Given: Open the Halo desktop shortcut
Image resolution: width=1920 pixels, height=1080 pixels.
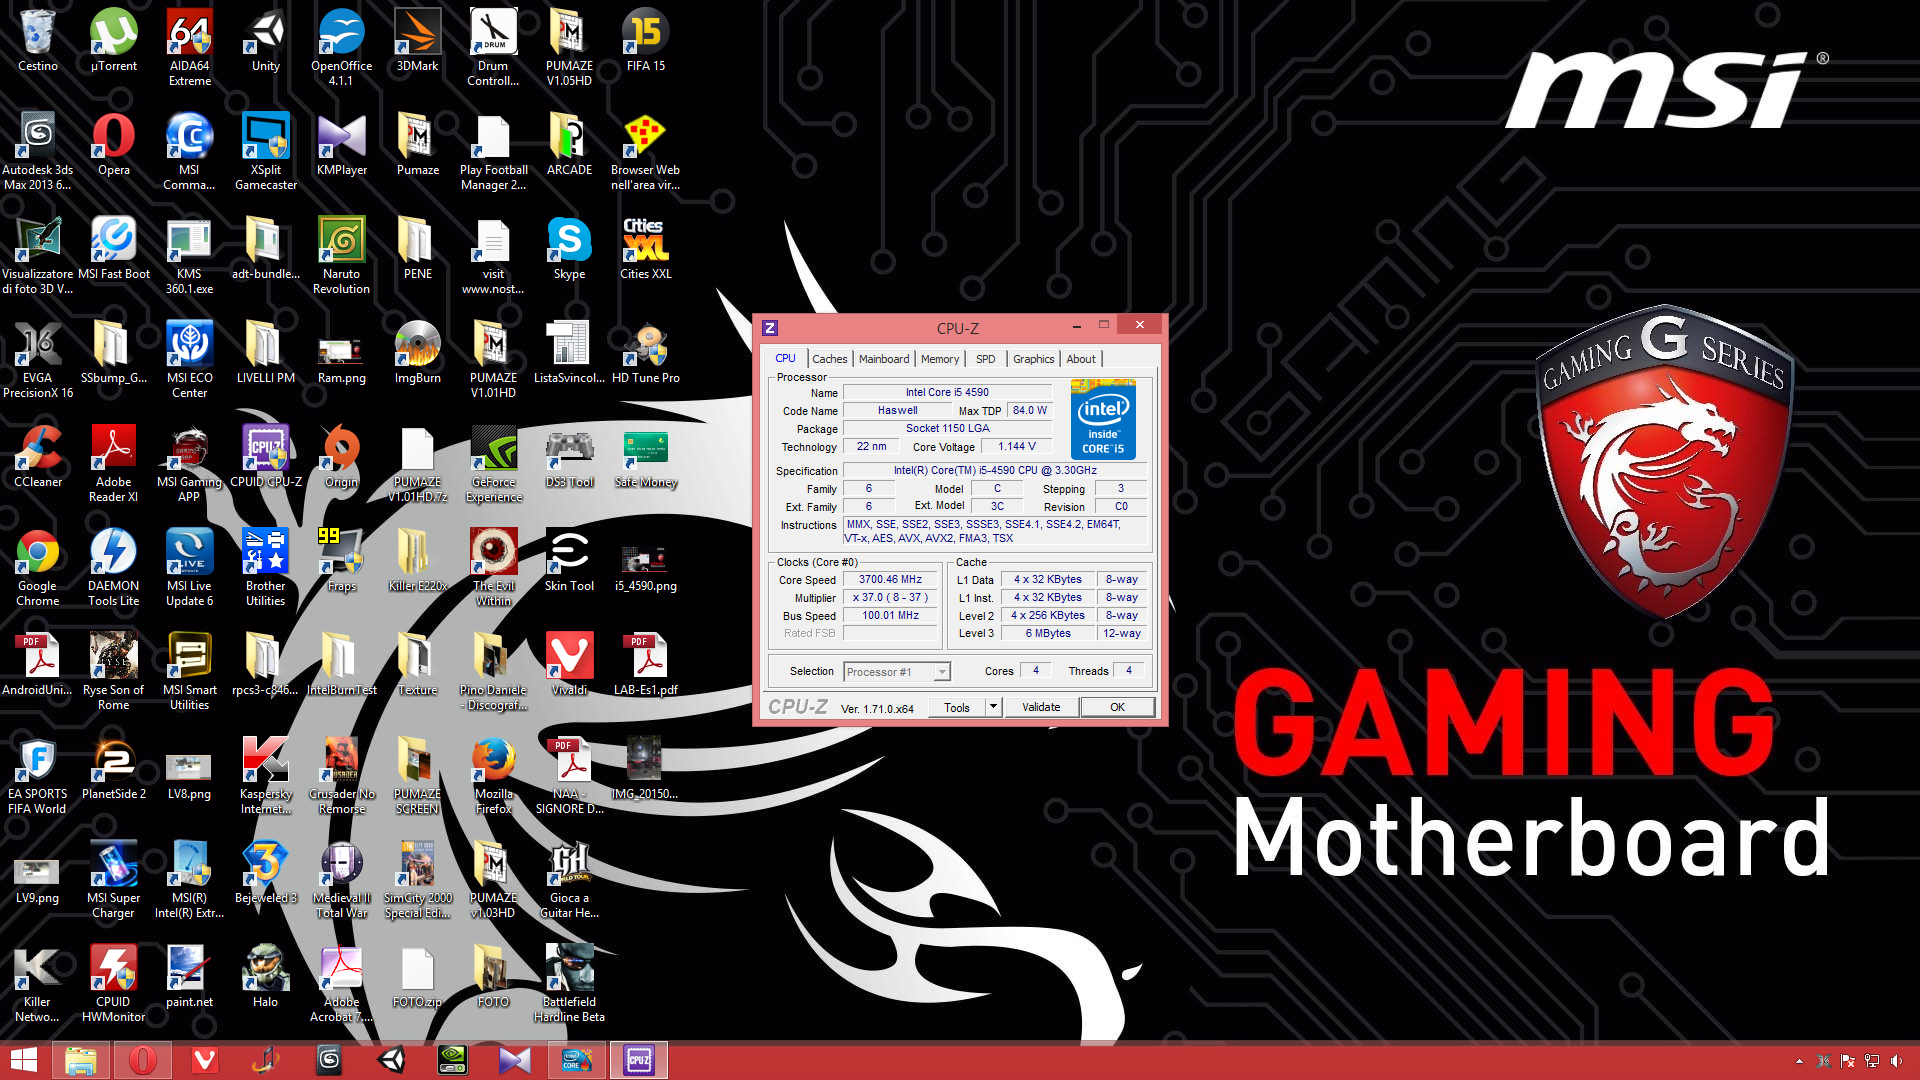Looking at the screenshot, I should pos(265,976).
